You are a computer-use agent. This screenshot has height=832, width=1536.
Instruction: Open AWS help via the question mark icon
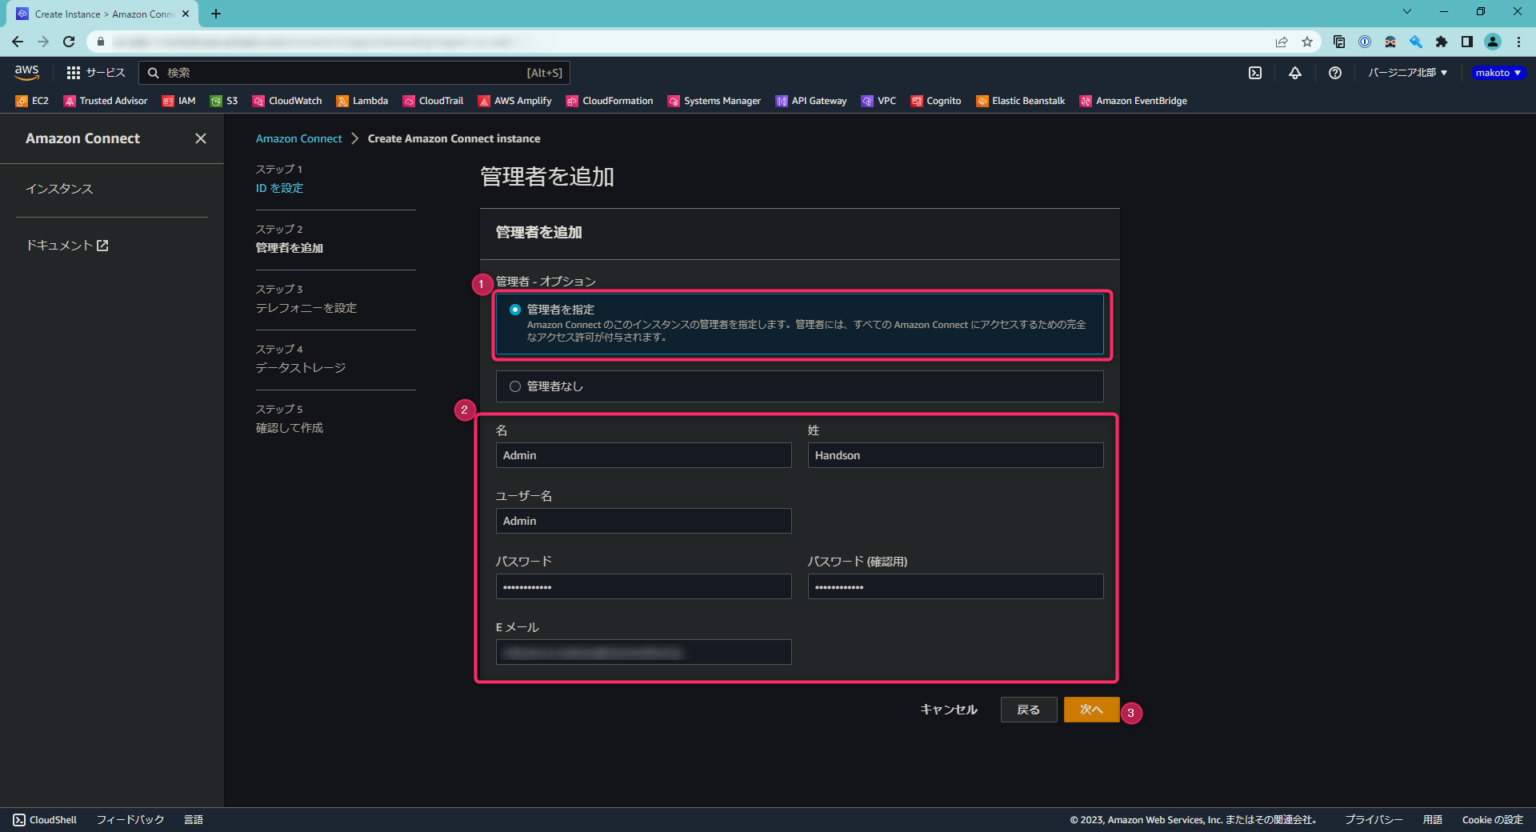pos(1335,72)
